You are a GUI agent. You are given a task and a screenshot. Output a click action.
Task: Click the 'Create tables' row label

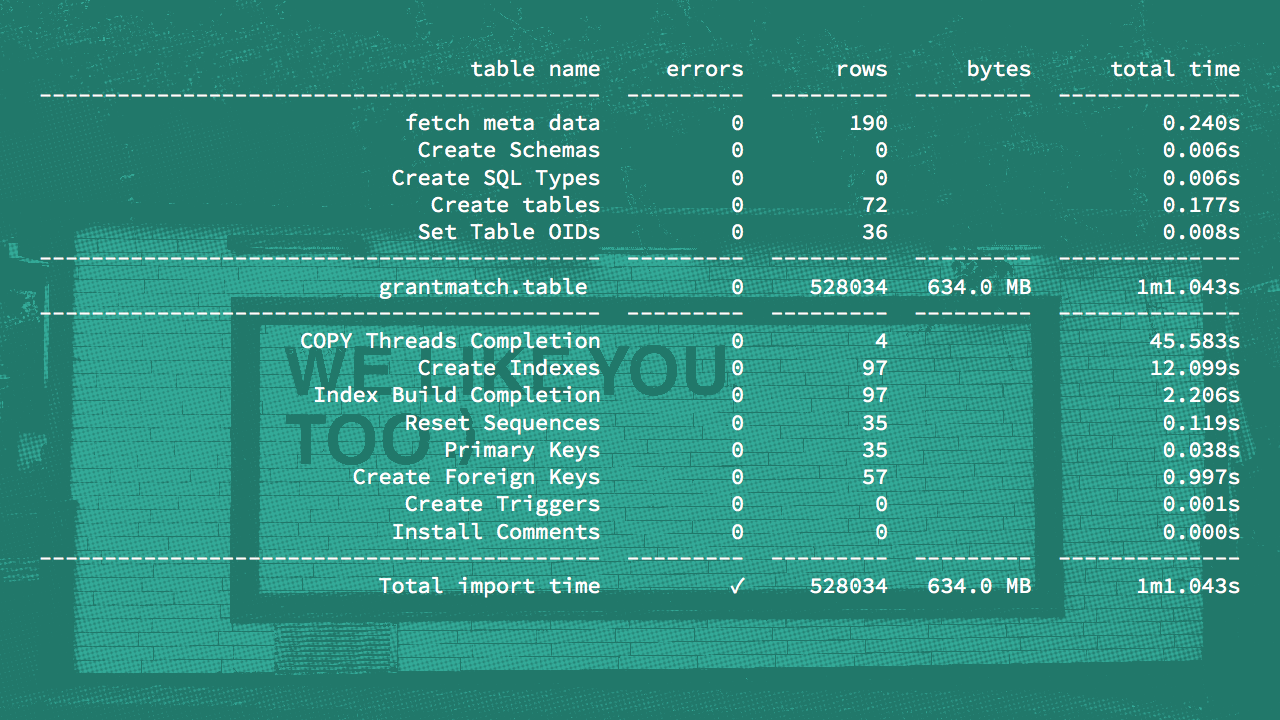point(515,205)
